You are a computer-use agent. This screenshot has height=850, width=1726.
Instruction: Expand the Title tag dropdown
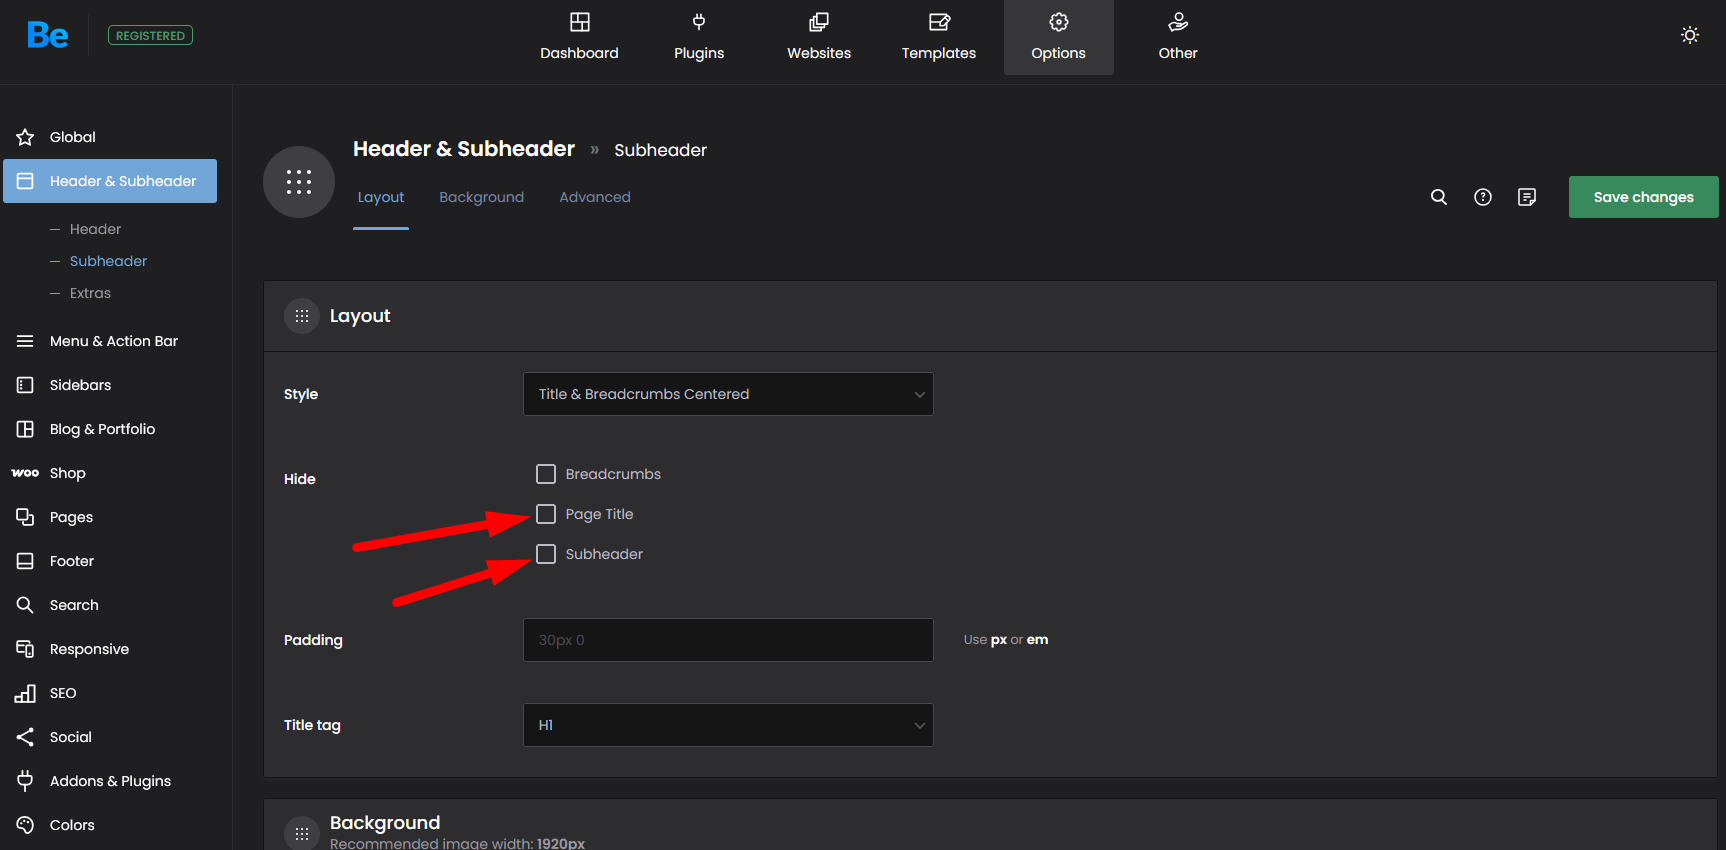click(727, 725)
